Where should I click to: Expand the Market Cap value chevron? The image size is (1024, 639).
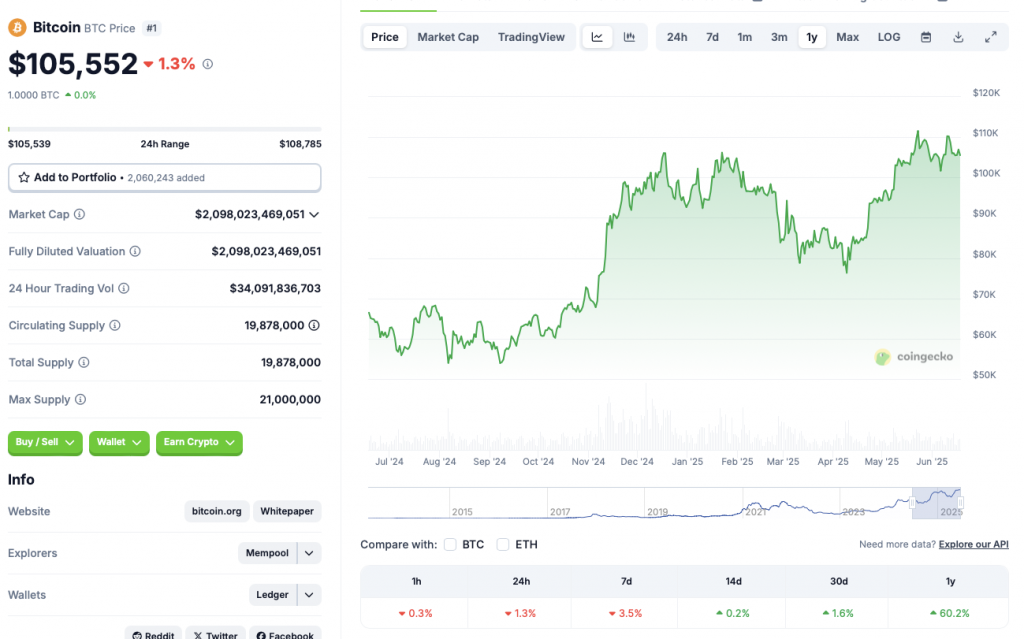pos(314,215)
